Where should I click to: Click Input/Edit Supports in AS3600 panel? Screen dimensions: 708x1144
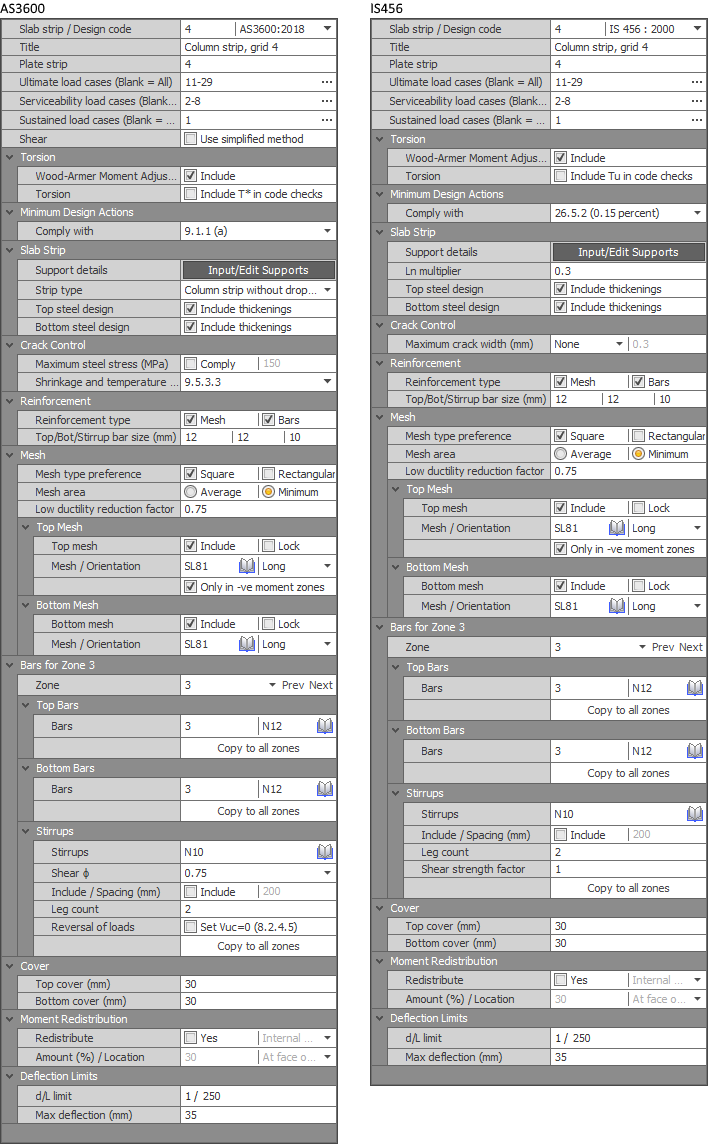[x=258, y=270]
